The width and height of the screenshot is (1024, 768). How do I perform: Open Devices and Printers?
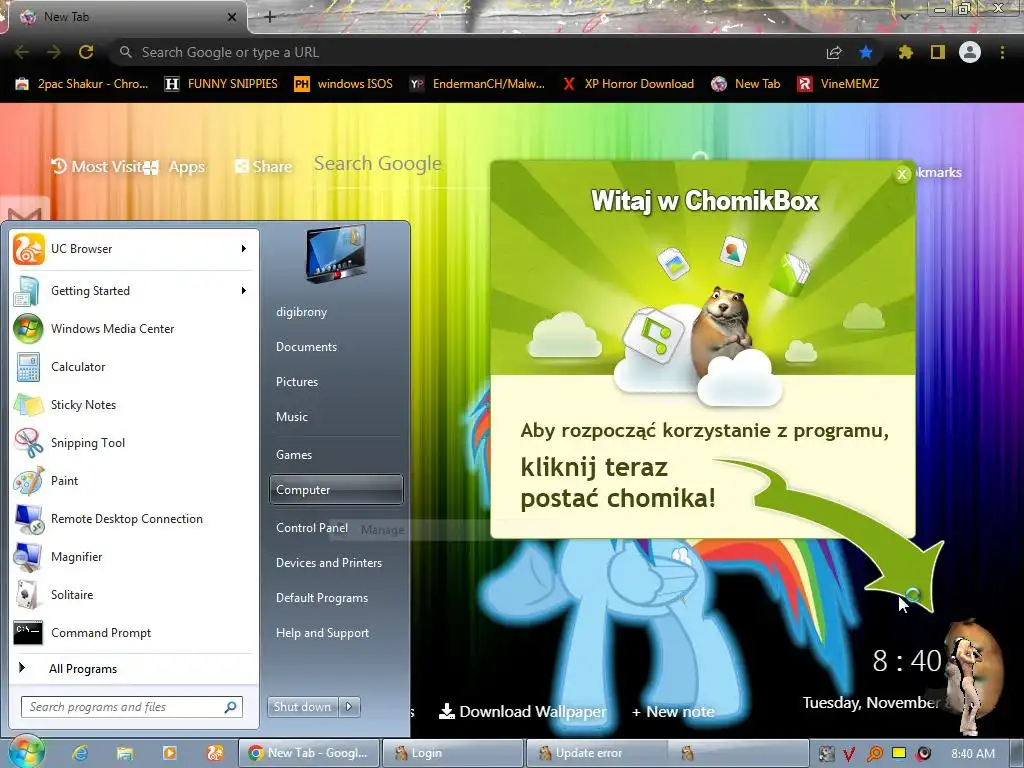(328, 563)
